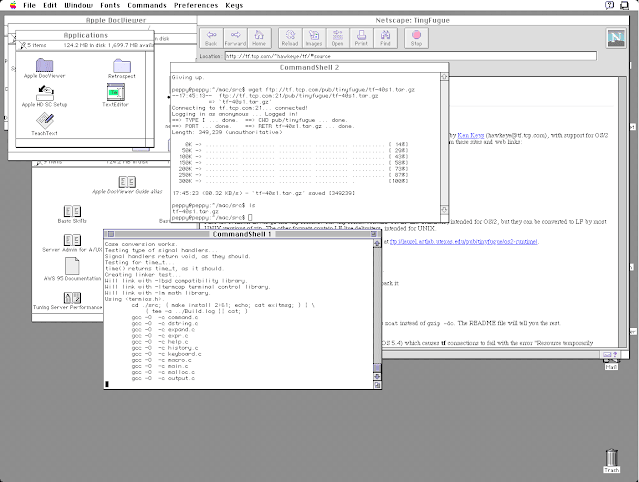639x482 pixels.
Task: Select AWS 95 Documentation file icon
Action: pos(72,266)
